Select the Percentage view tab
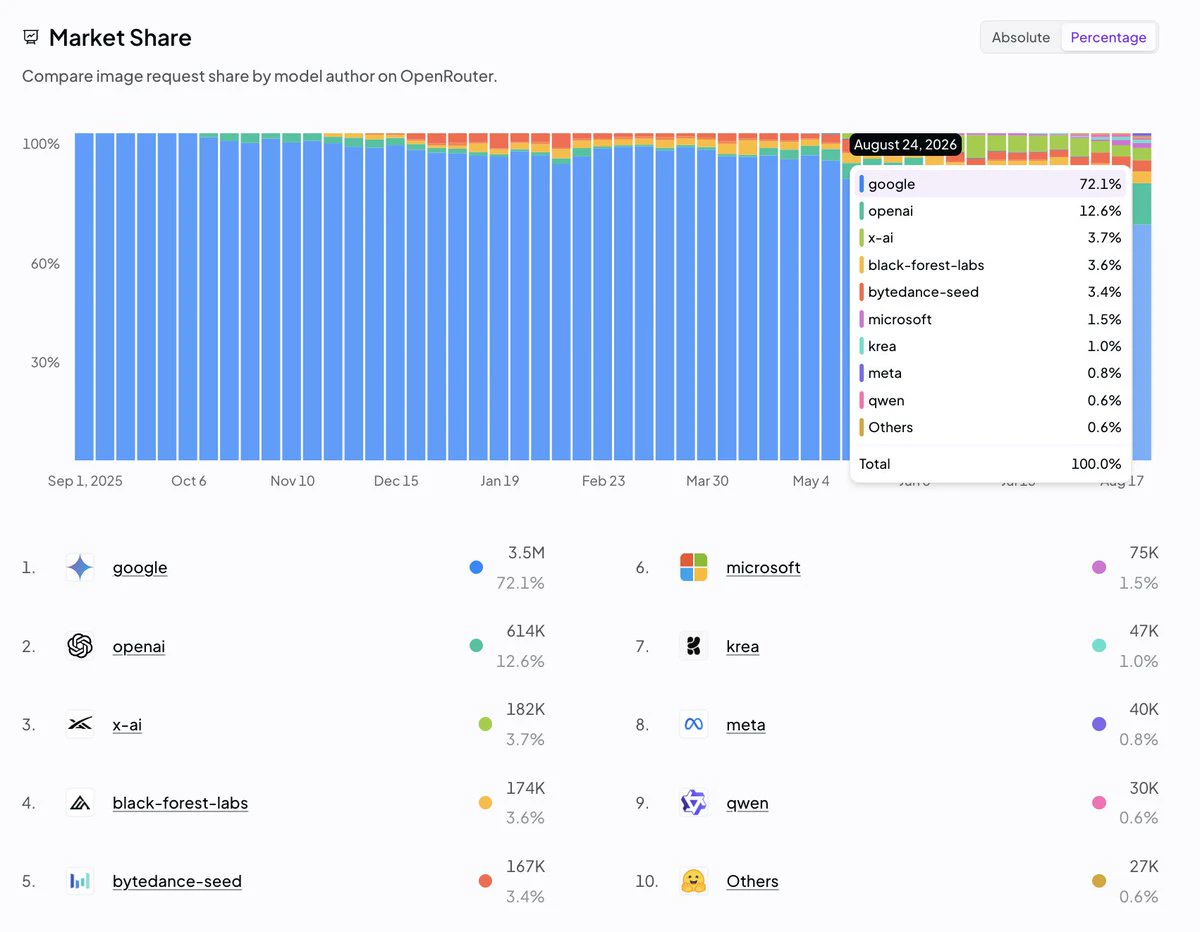Image resolution: width=1200 pixels, height=932 pixels. point(1108,37)
